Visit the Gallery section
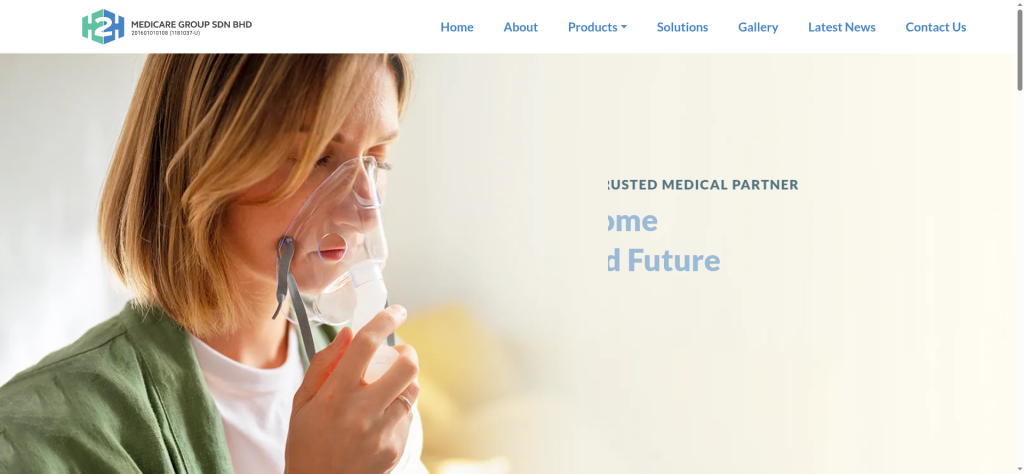Viewport: 1024px width, 474px height. tap(758, 27)
